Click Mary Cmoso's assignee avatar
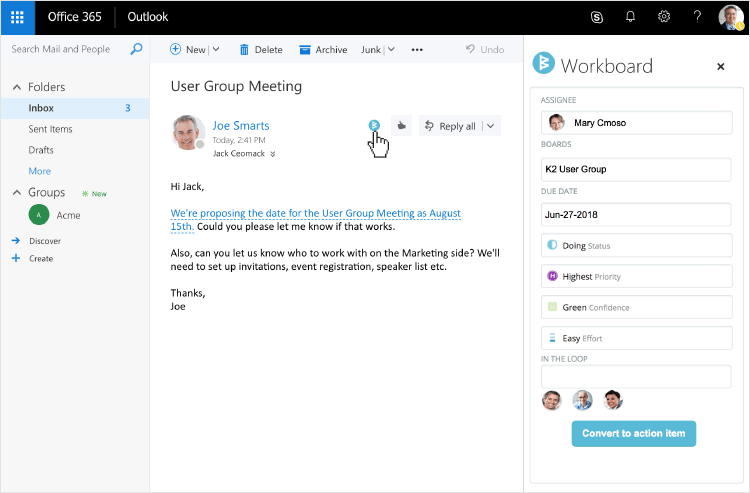The height and width of the screenshot is (493, 750). coord(556,122)
